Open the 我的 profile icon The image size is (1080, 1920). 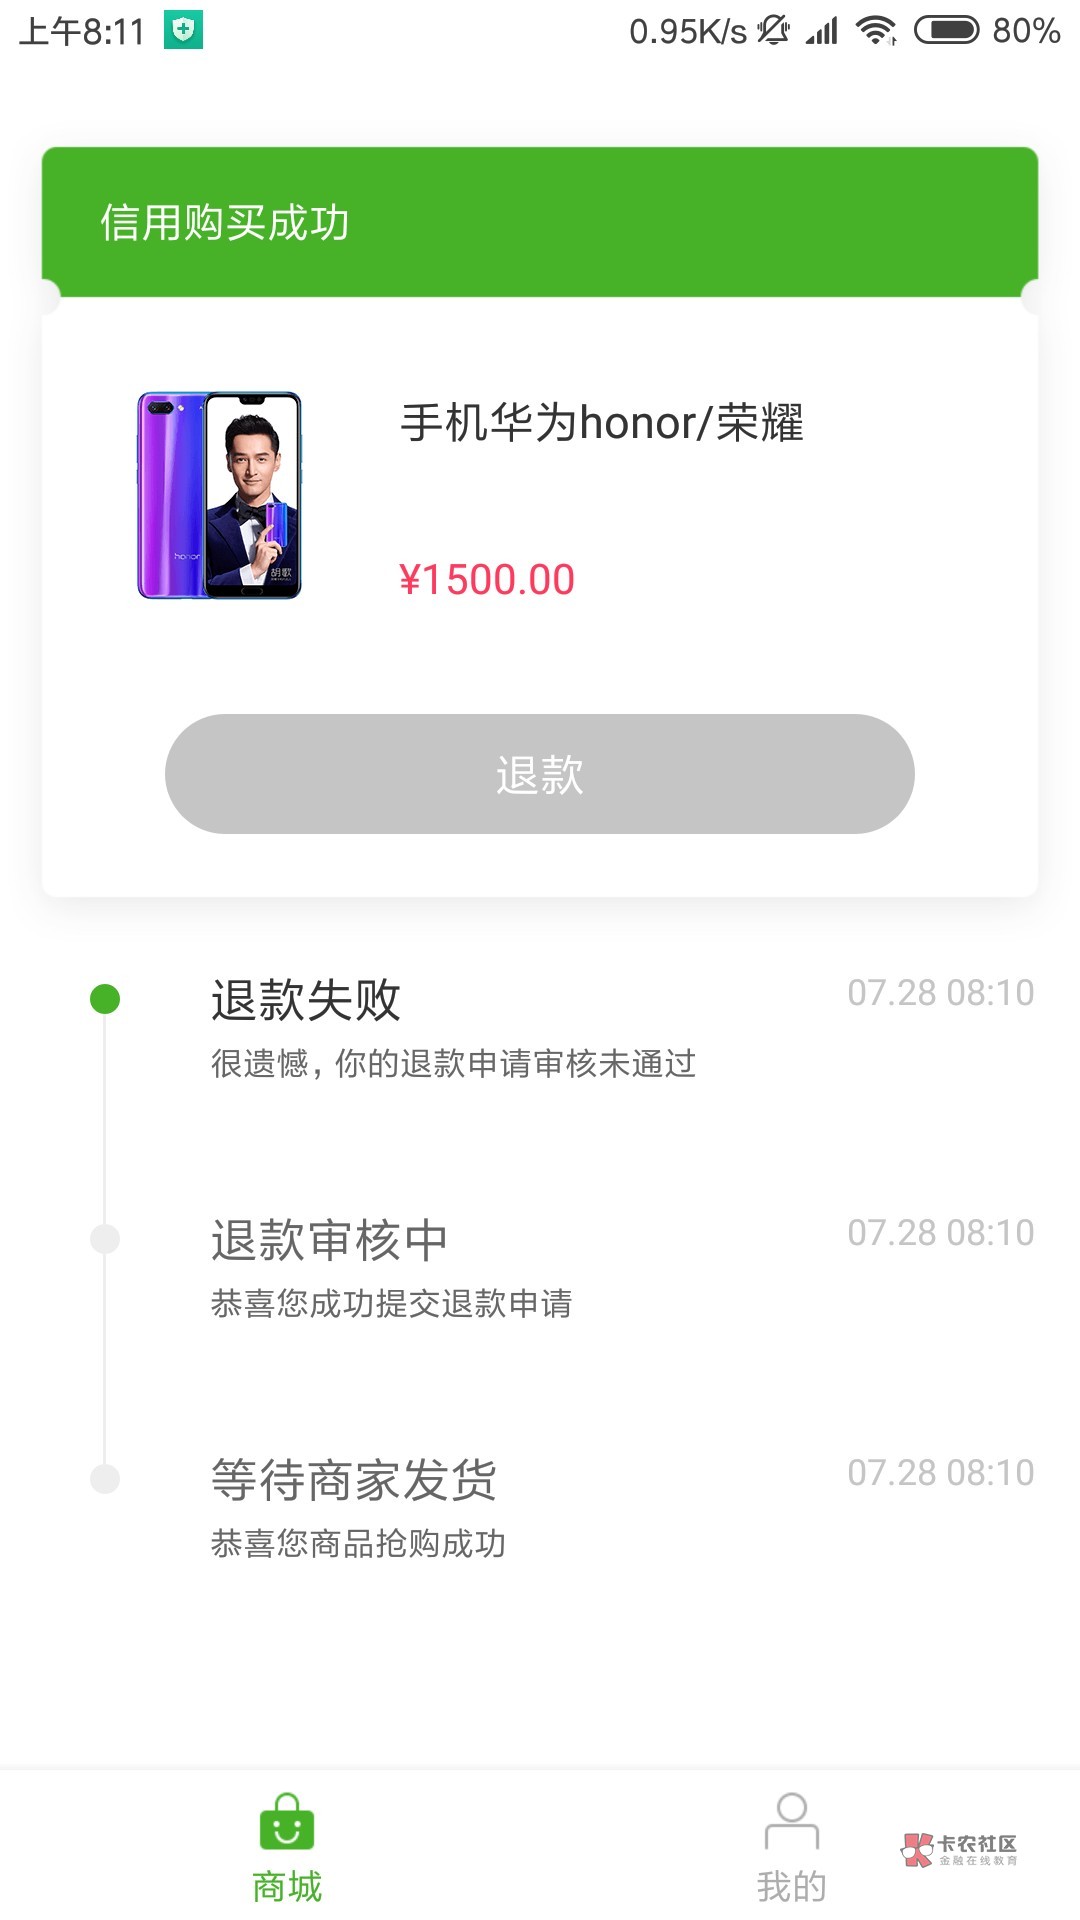[x=791, y=1822]
